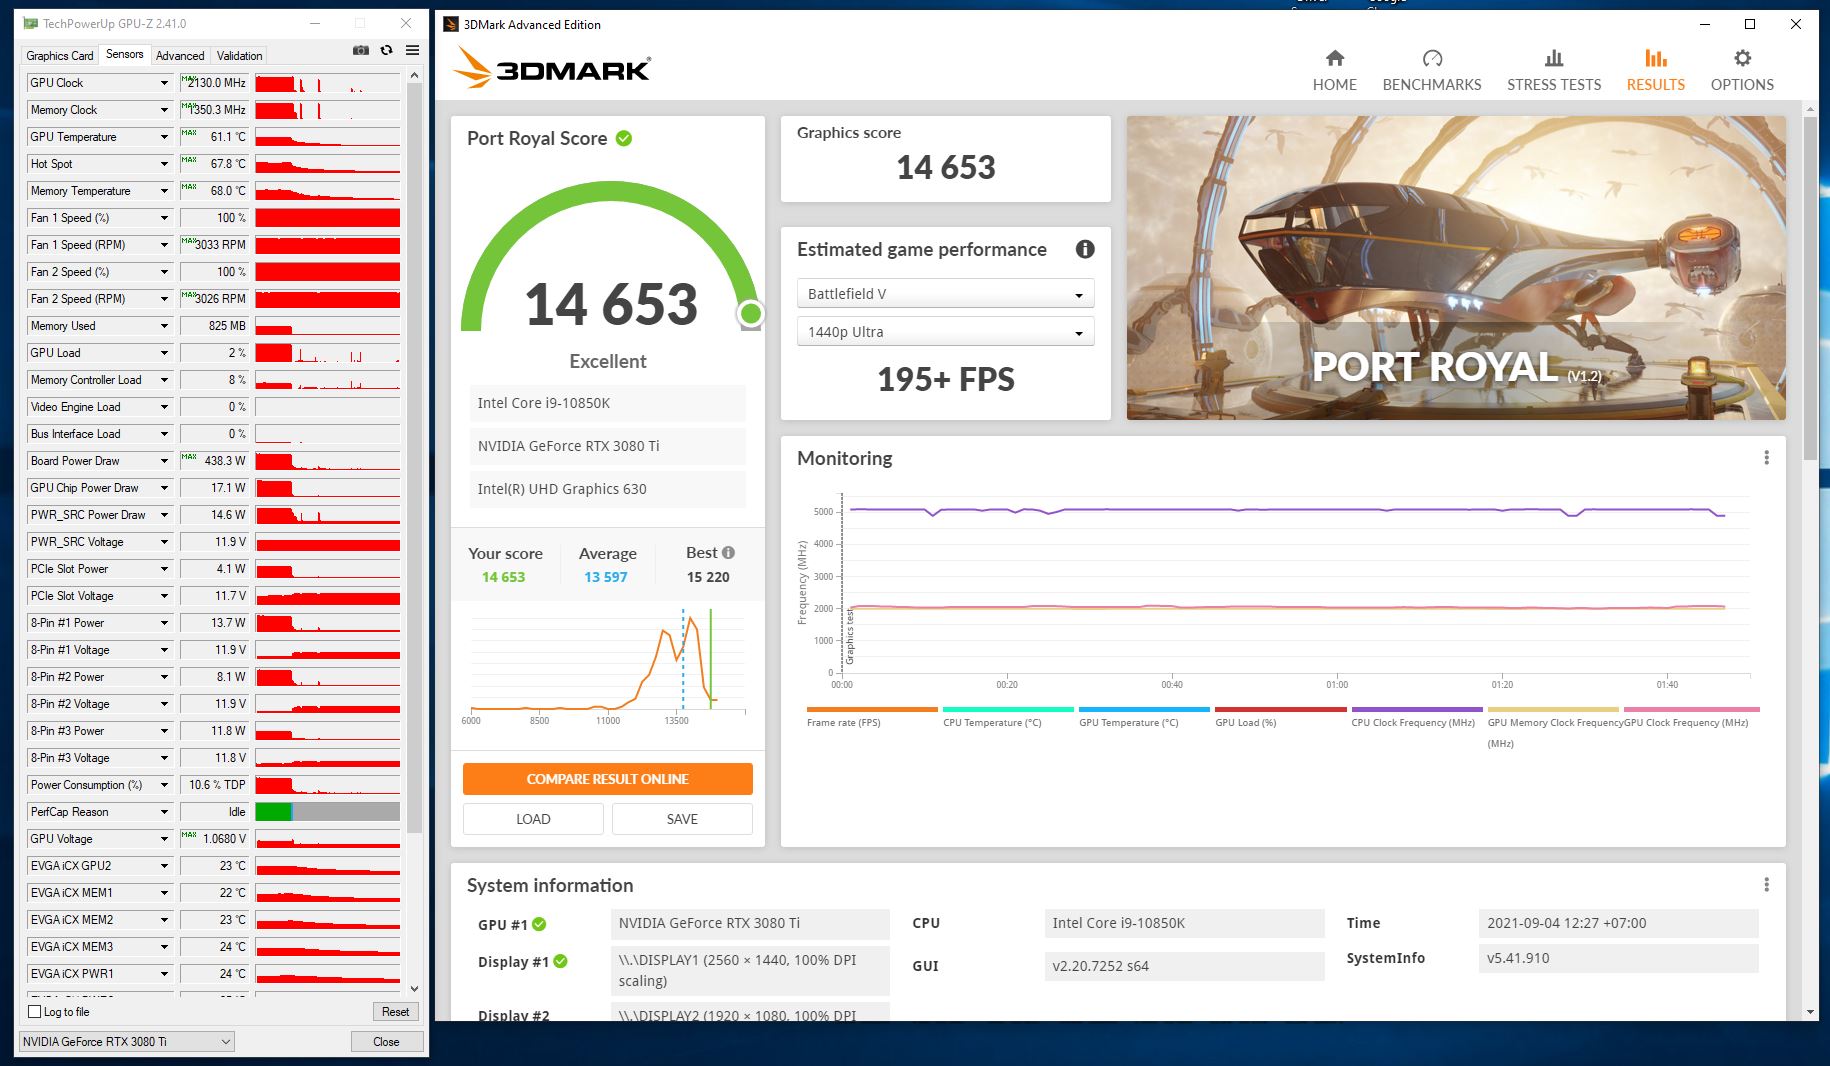Expand the PerfCap Reason sensor dropdown

(165, 812)
